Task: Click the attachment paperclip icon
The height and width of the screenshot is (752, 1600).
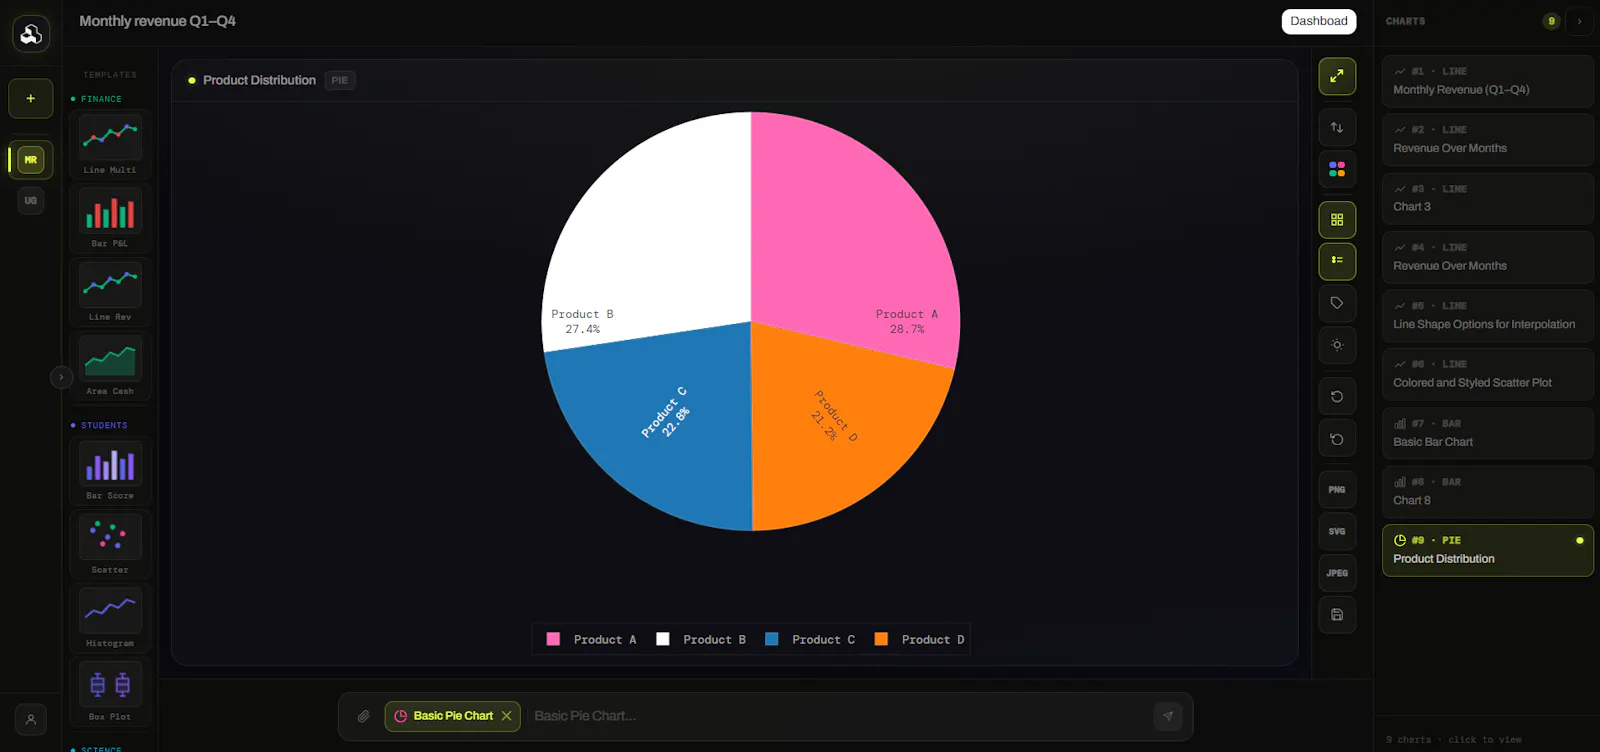Action: coord(364,716)
